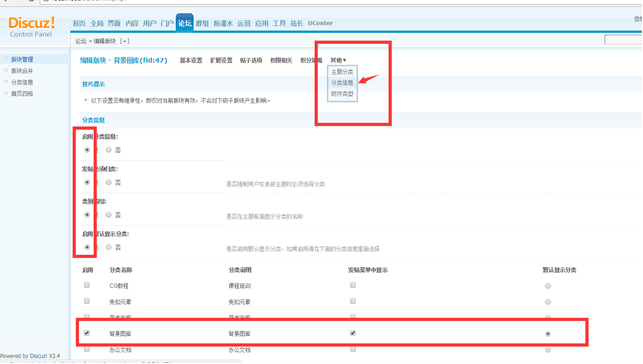Select 是 radio for 类别前缀
The image size is (643, 364).
[x=87, y=215]
